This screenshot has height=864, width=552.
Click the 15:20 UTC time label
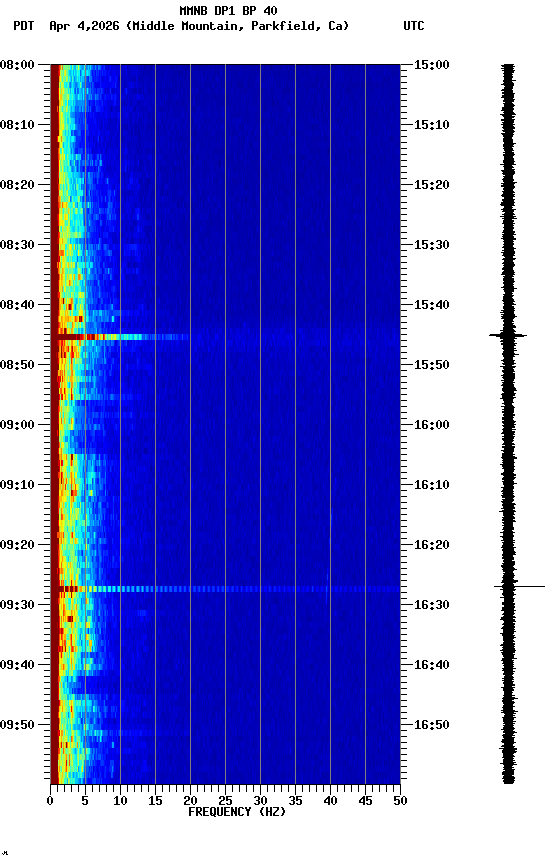(x=432, y=185)
